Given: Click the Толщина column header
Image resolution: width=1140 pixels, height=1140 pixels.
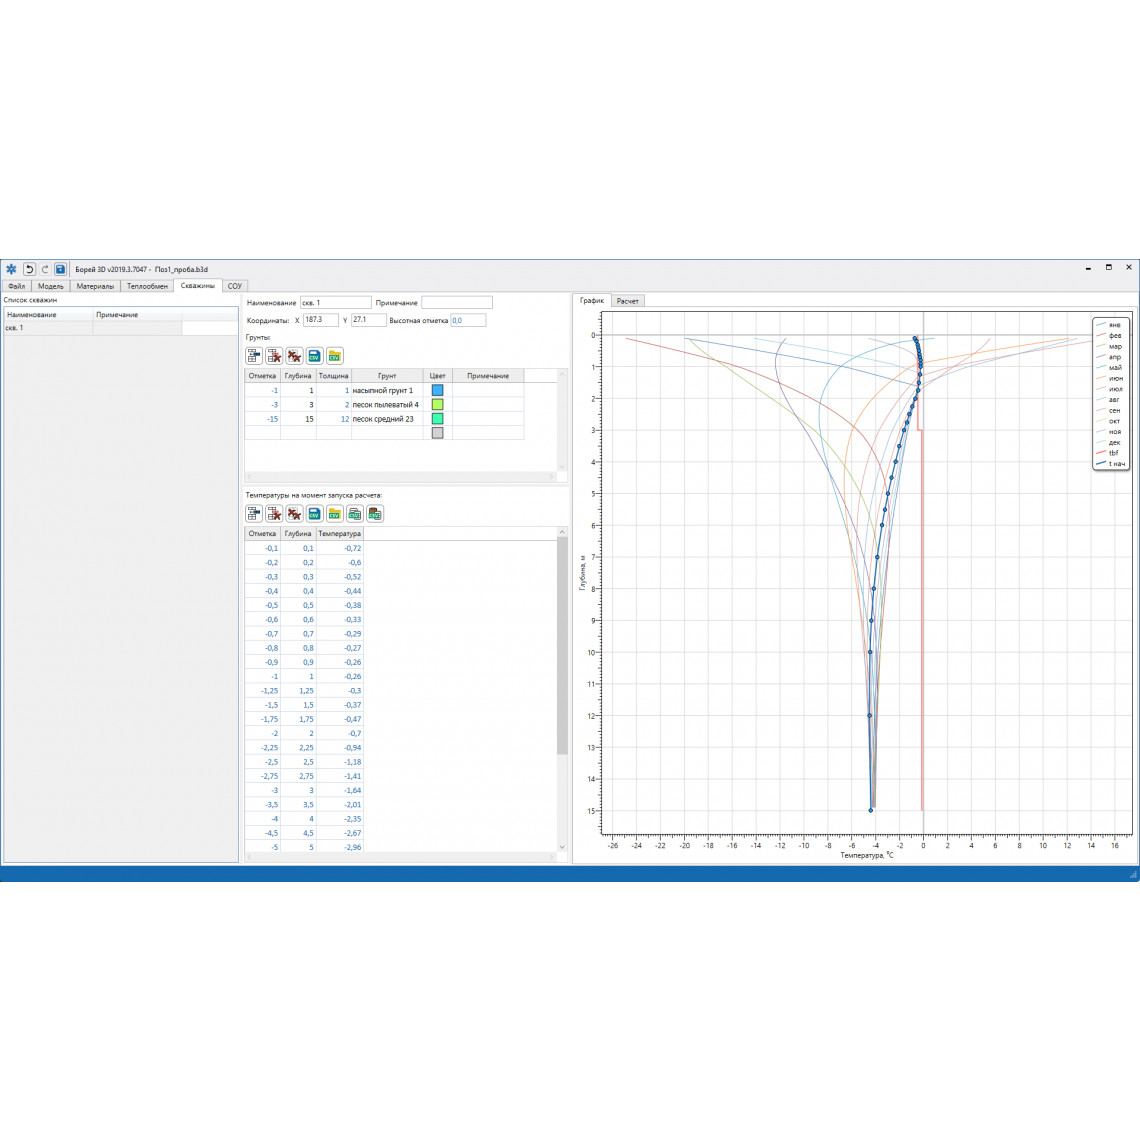Looking at the screenshot, I should 334,376.
